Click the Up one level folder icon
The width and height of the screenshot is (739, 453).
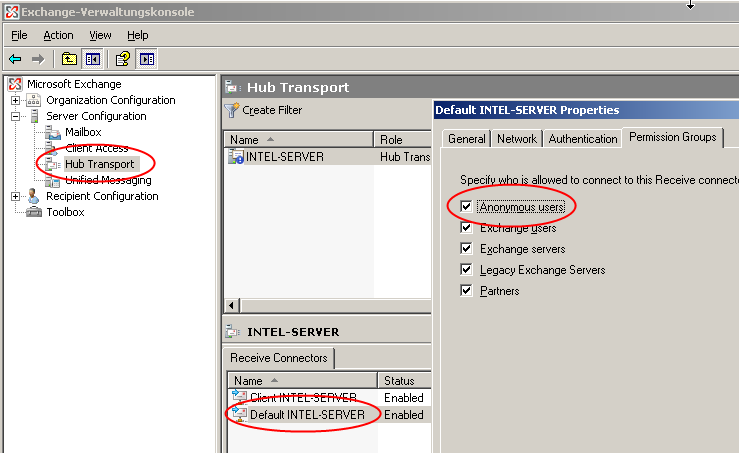(69, 59)
